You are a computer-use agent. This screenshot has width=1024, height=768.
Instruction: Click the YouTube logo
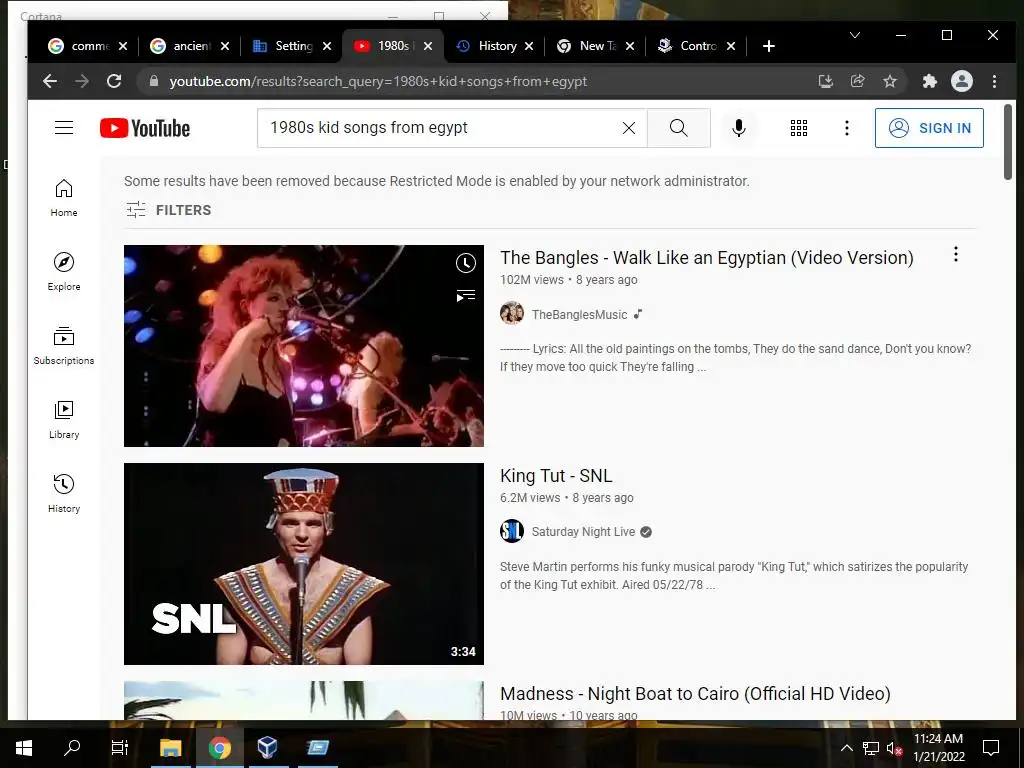pyautogui.click(x=145, y=128)
